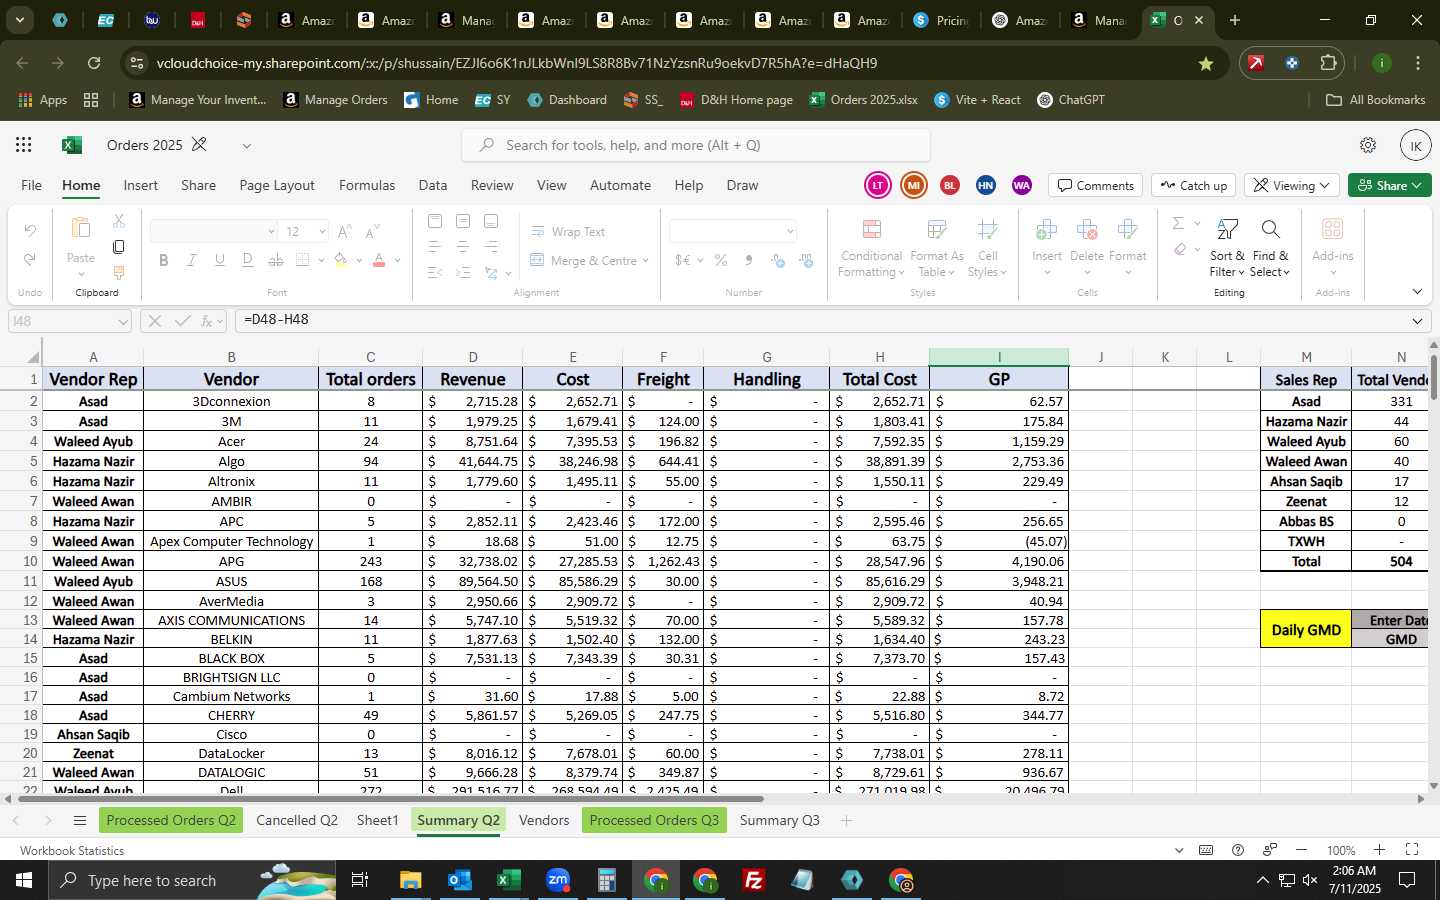Screen dimensions: 1440x900
Task: Open the Data ribbon tab
Action: tap(433, 185)
